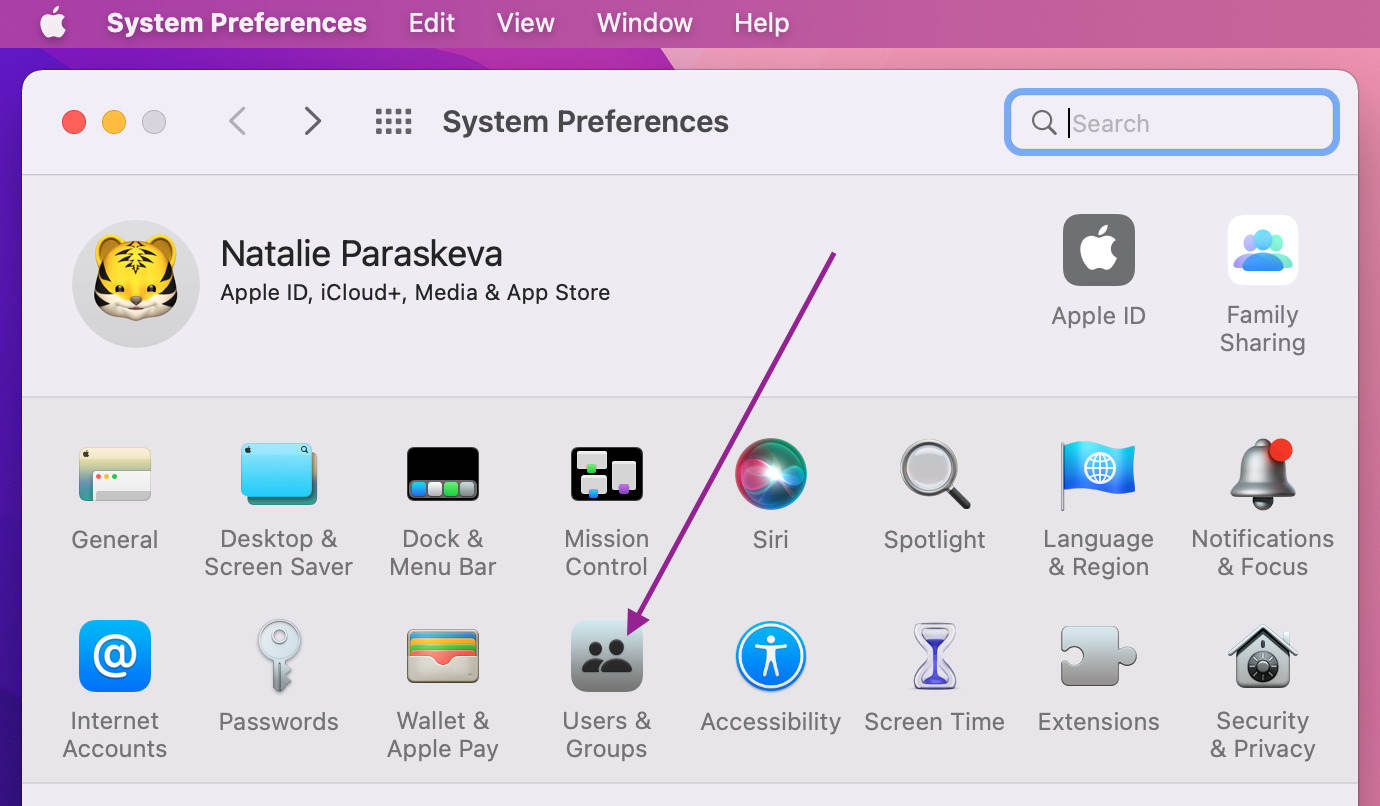
Task: Open Language & Region preferences
Action: click(1098, 475)
